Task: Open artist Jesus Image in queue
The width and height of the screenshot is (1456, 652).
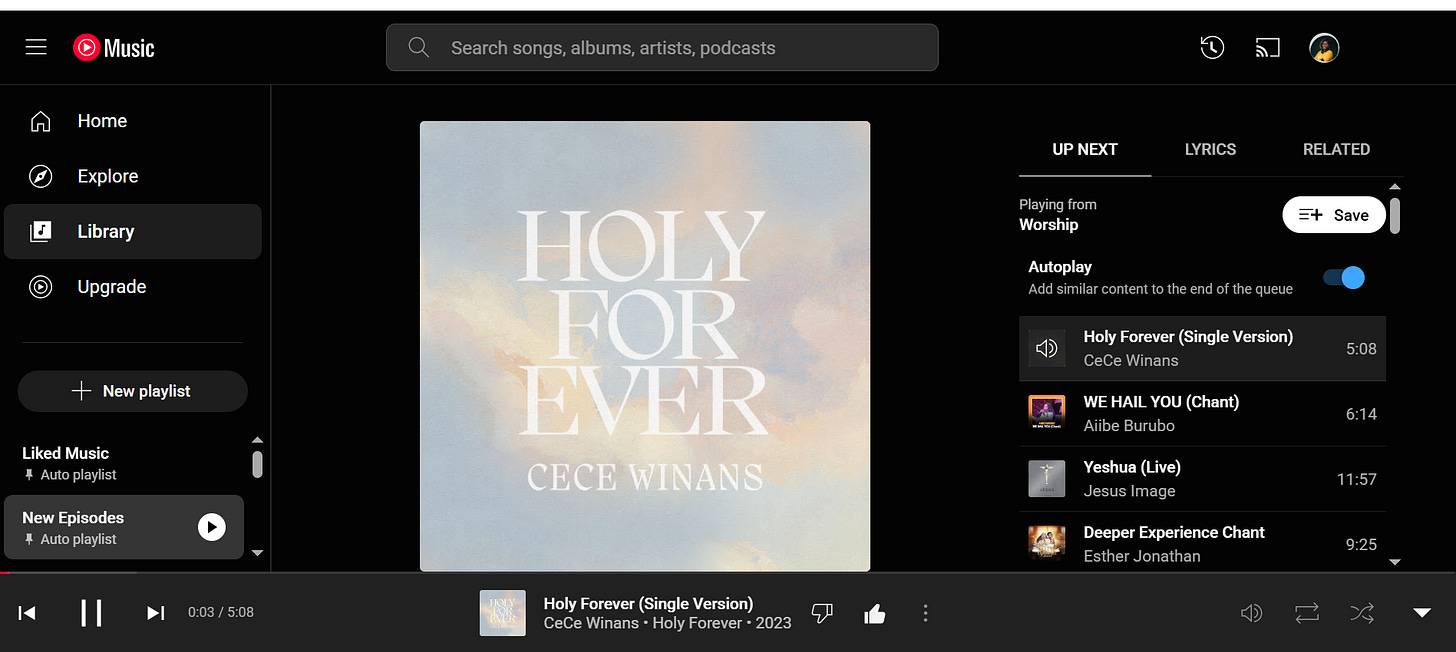Action: pyautogui.click(x=1129, y=491)
